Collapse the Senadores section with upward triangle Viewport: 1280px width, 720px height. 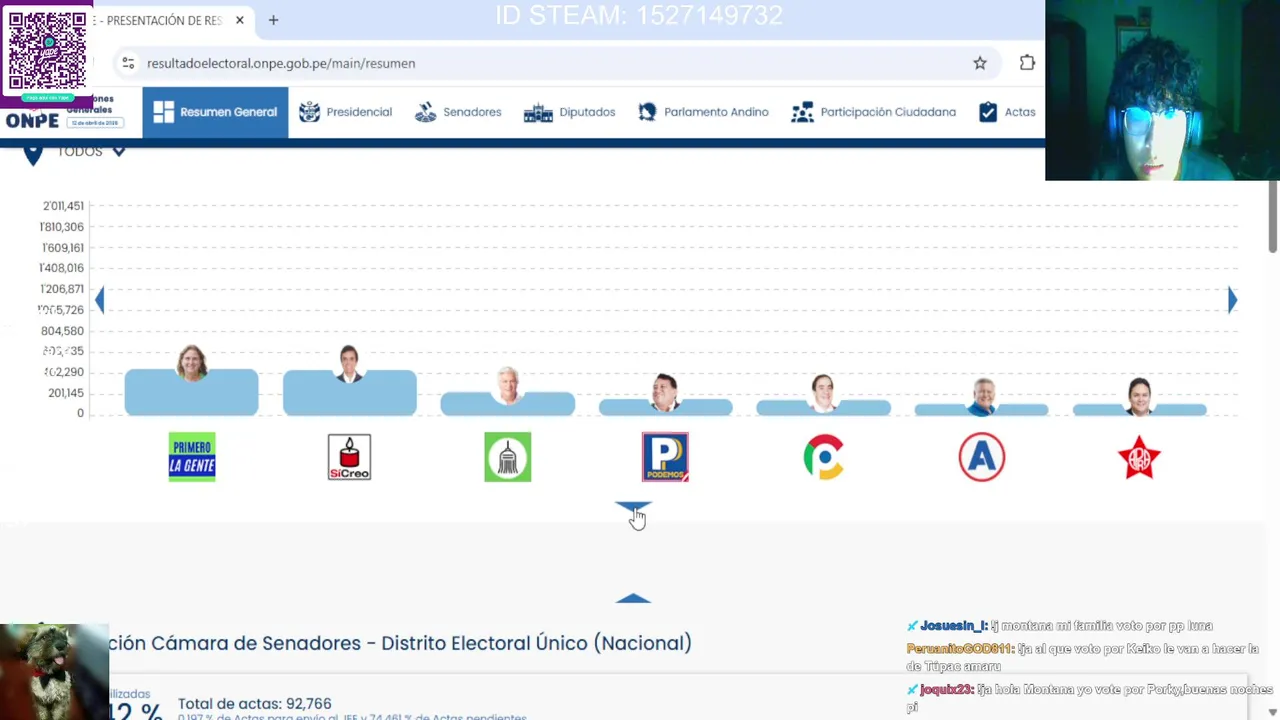click(x=633, y=598)
